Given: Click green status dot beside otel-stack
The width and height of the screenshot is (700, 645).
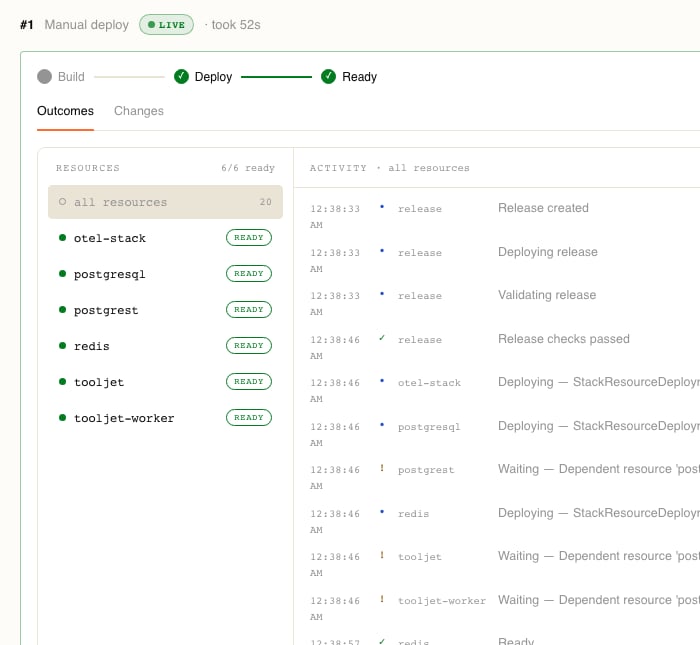Looking at the screenshot, I should (x=62, y=237).
